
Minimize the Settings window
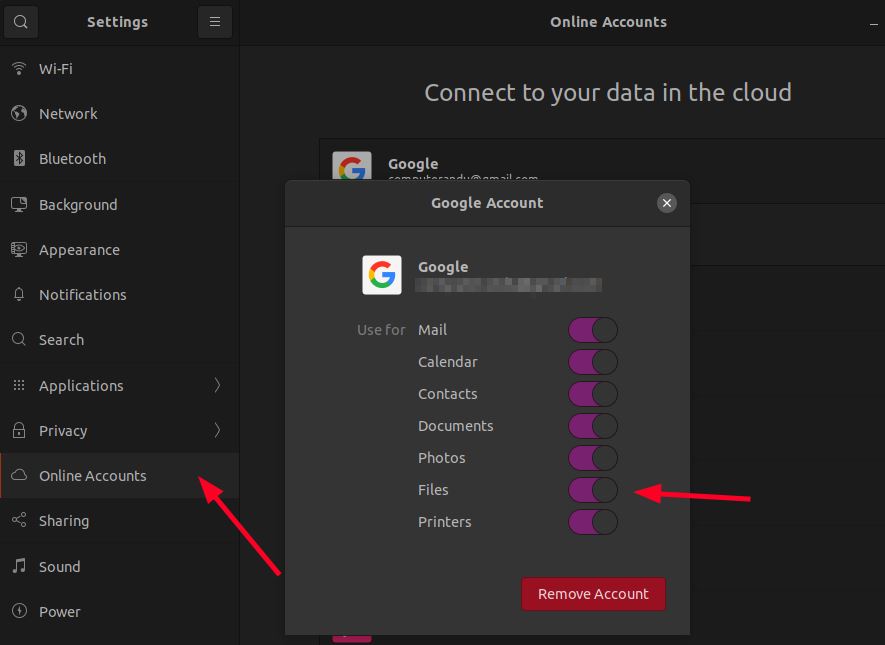(874, 24)
